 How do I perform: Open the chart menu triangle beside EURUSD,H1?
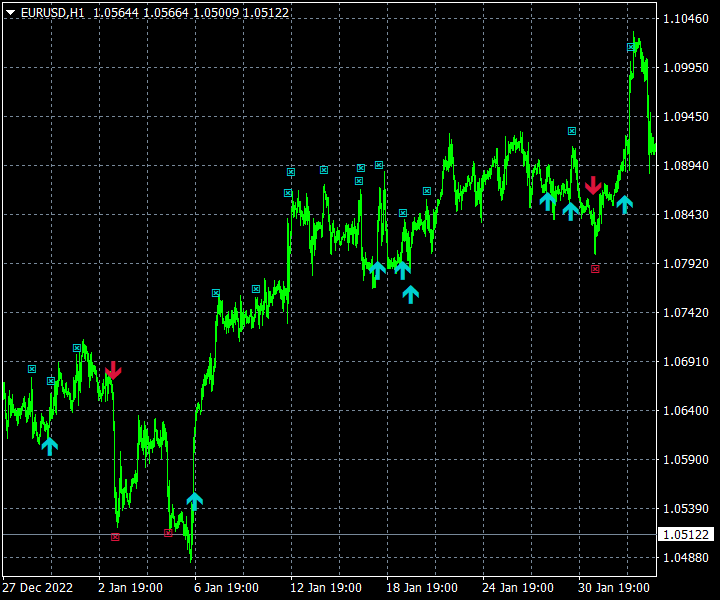point(10,13)
